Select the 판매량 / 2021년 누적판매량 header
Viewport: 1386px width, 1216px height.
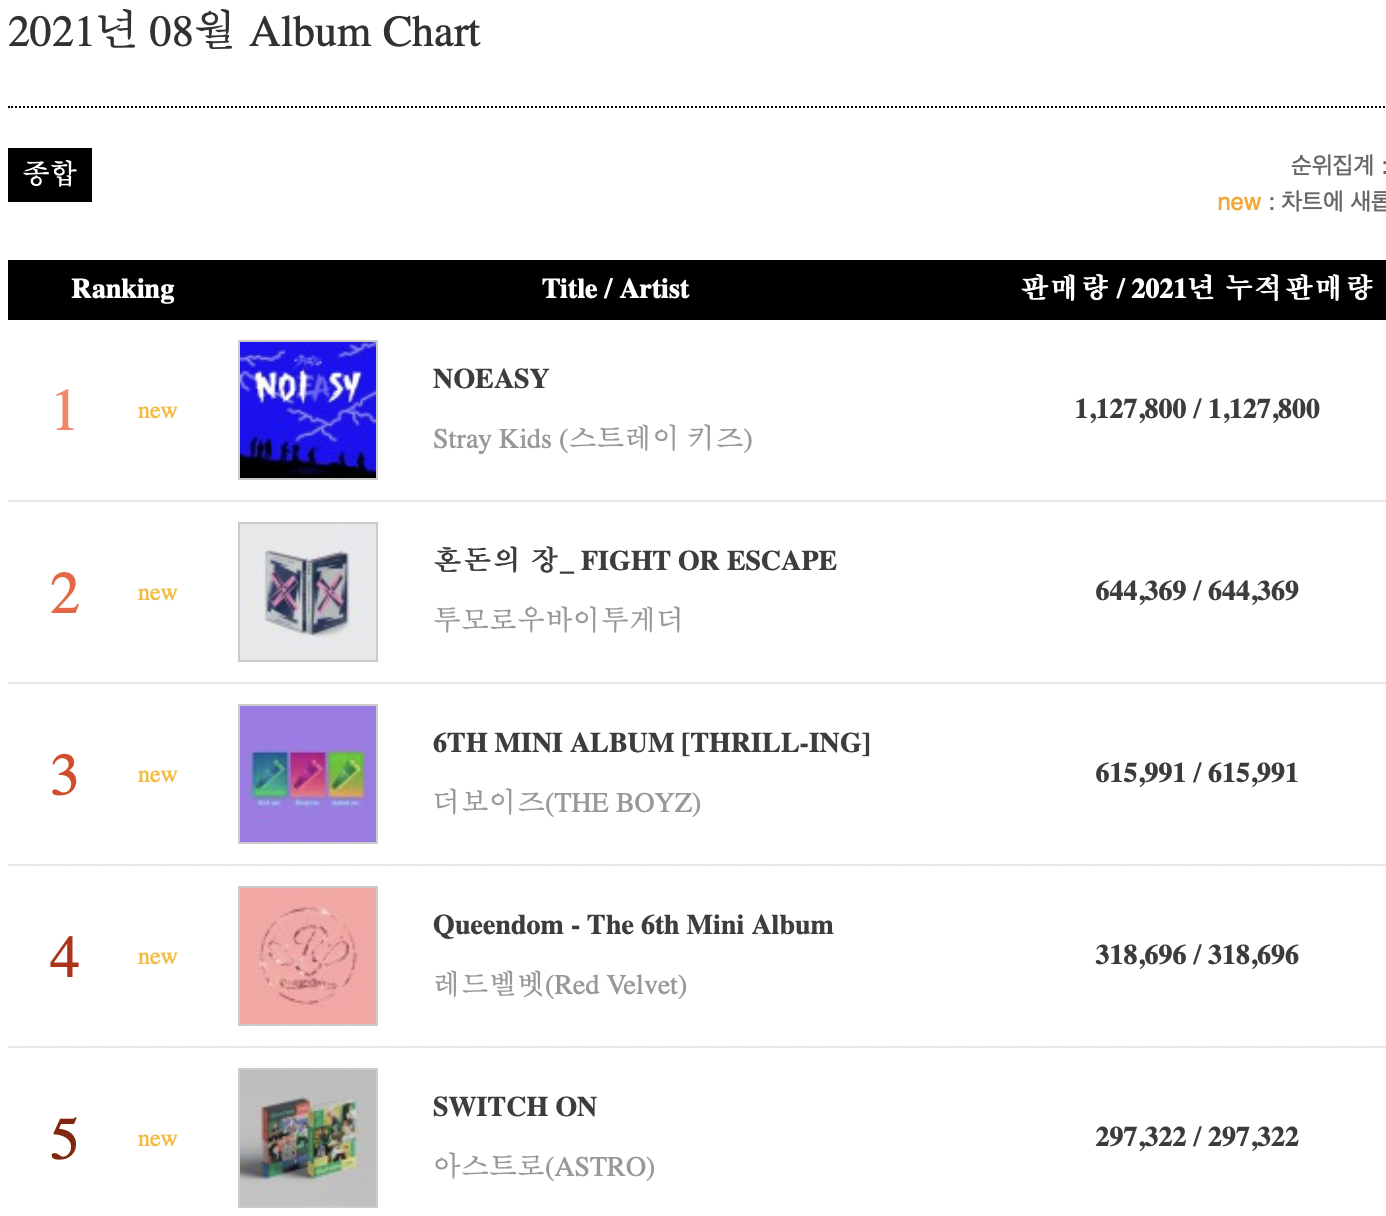[x=1197, y=289]
